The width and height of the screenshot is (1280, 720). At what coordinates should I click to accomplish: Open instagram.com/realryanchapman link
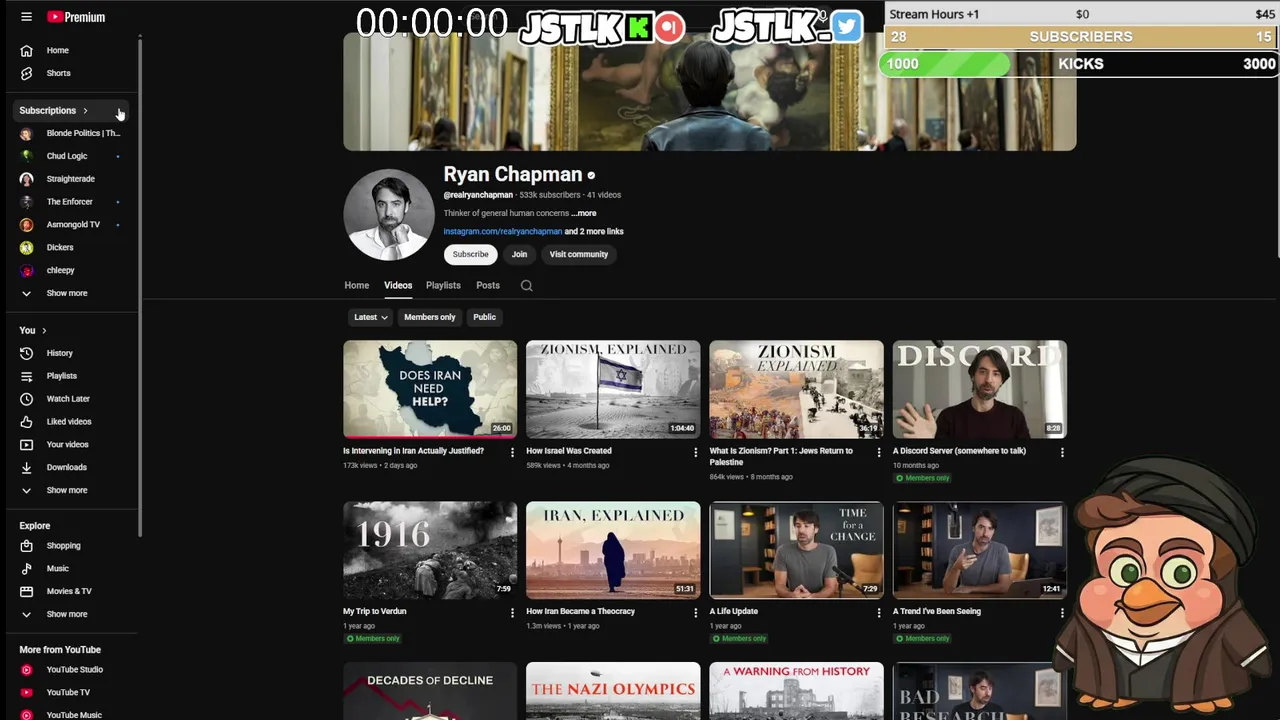[x=503, y=232]
